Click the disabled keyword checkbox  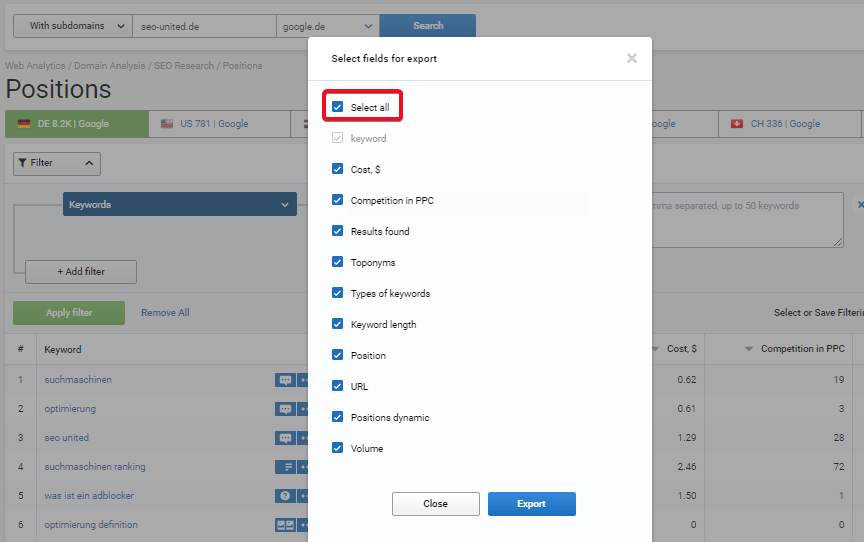(x=337, y=138)
